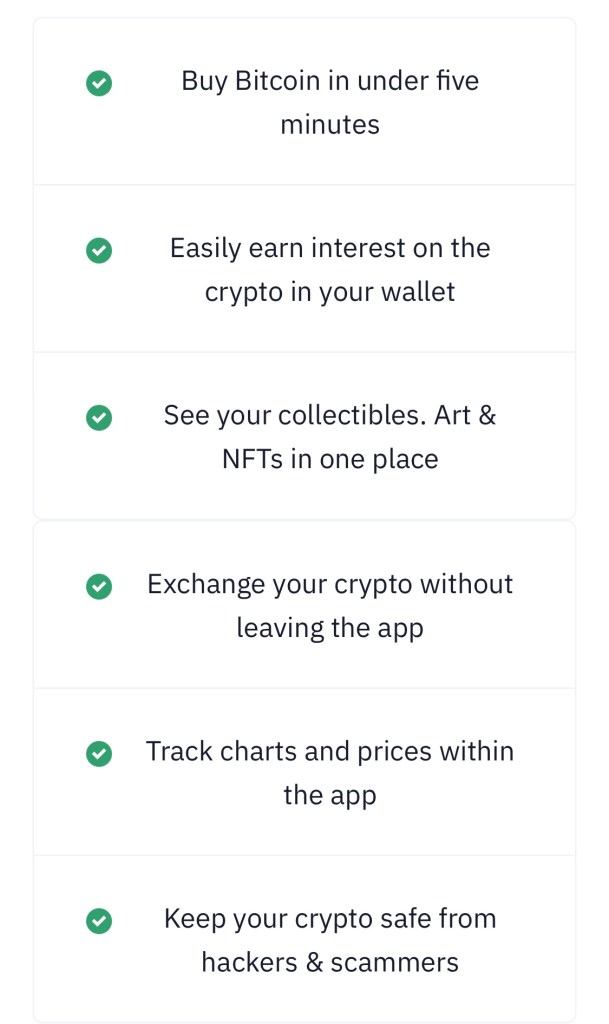Viewport: 609px width, 1024px height.
Task: Click 'Track charts and prices within the app'
Action: click(x=330, y=772)
